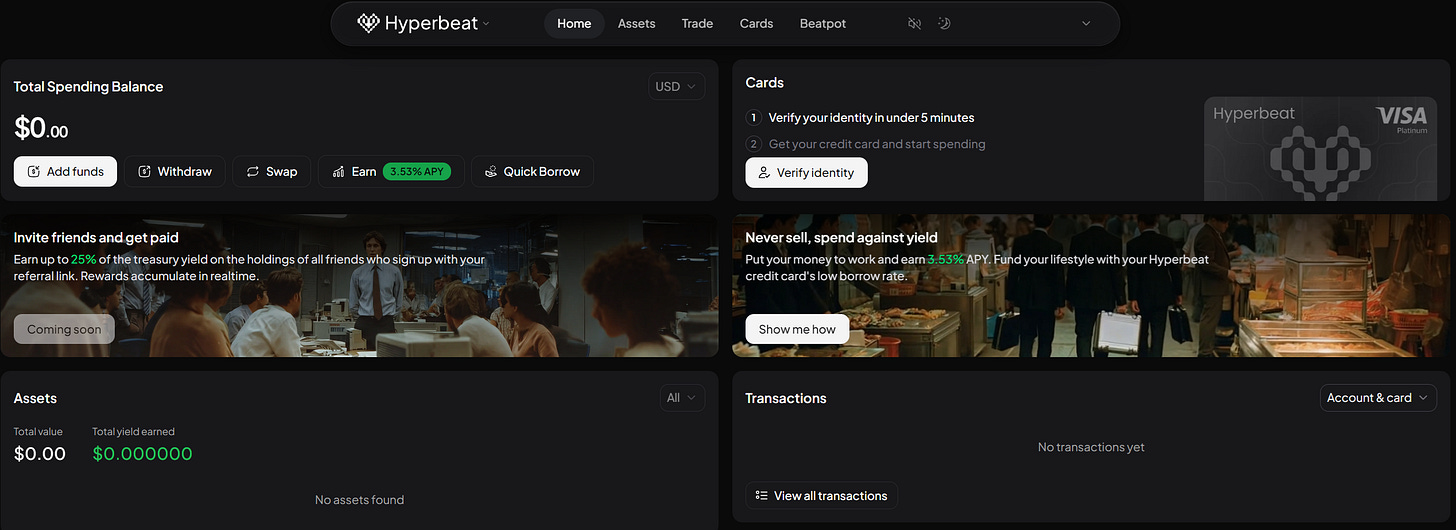The width and height of the screenshot is (1456, 530).
Task: Click the wallet-out icon in Withdraw
Action: 145,171
